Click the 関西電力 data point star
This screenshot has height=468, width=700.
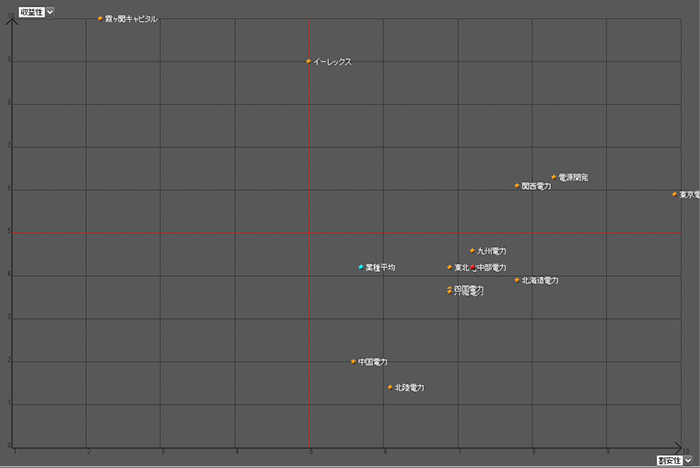[x=517, y=185]
